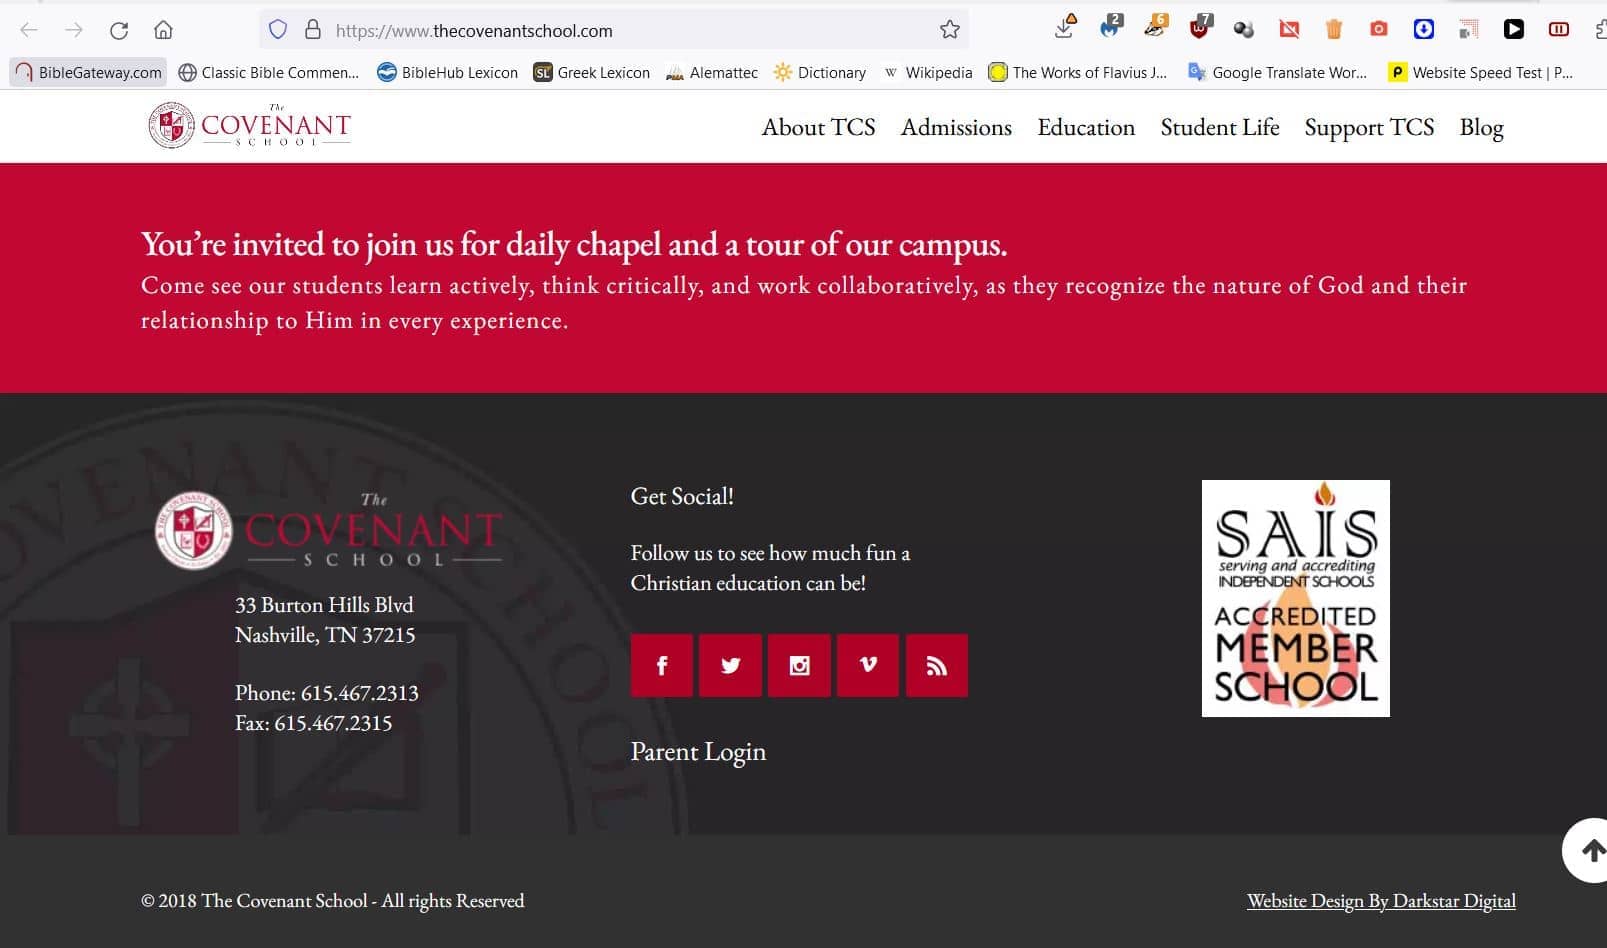Click the Covenant School header logo
The height and width of the screenshot is (948, 1607).
[250, 125]
